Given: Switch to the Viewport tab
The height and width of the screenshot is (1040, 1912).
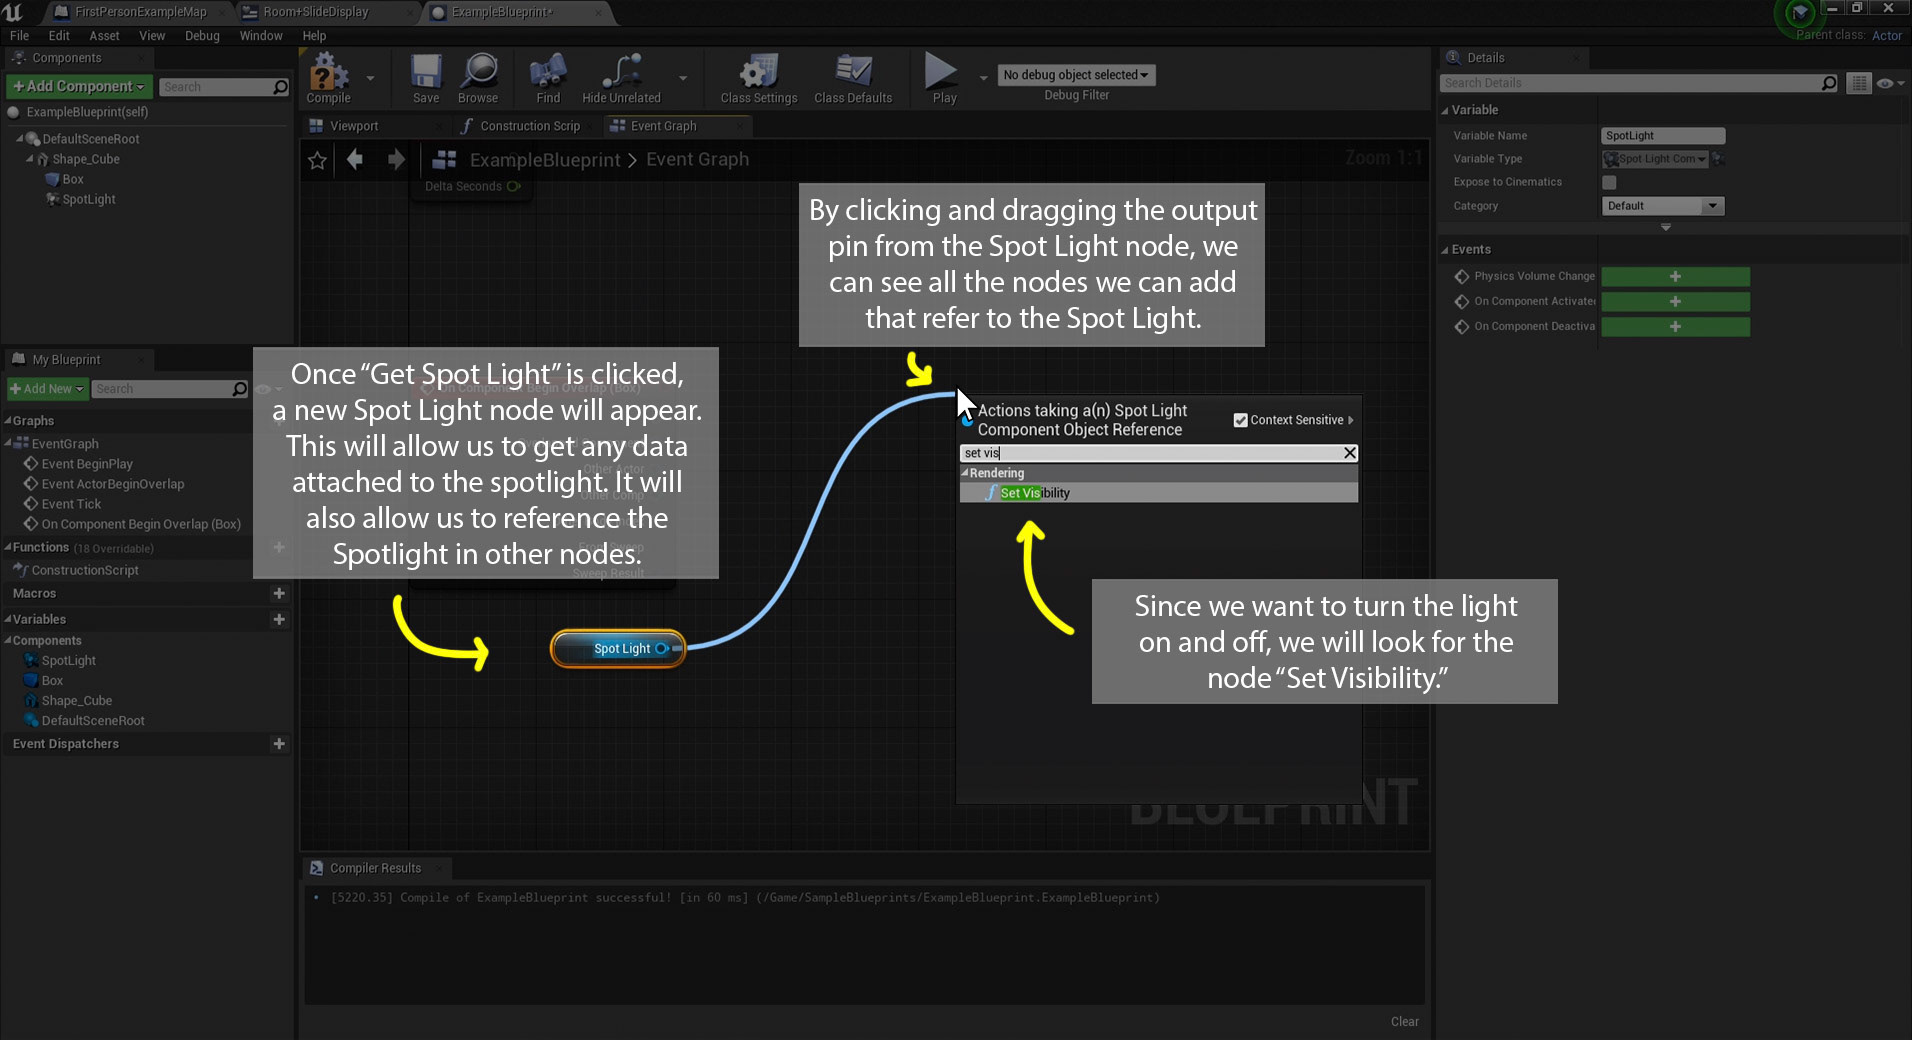Looking at the screenshot, I should [354, 126].
